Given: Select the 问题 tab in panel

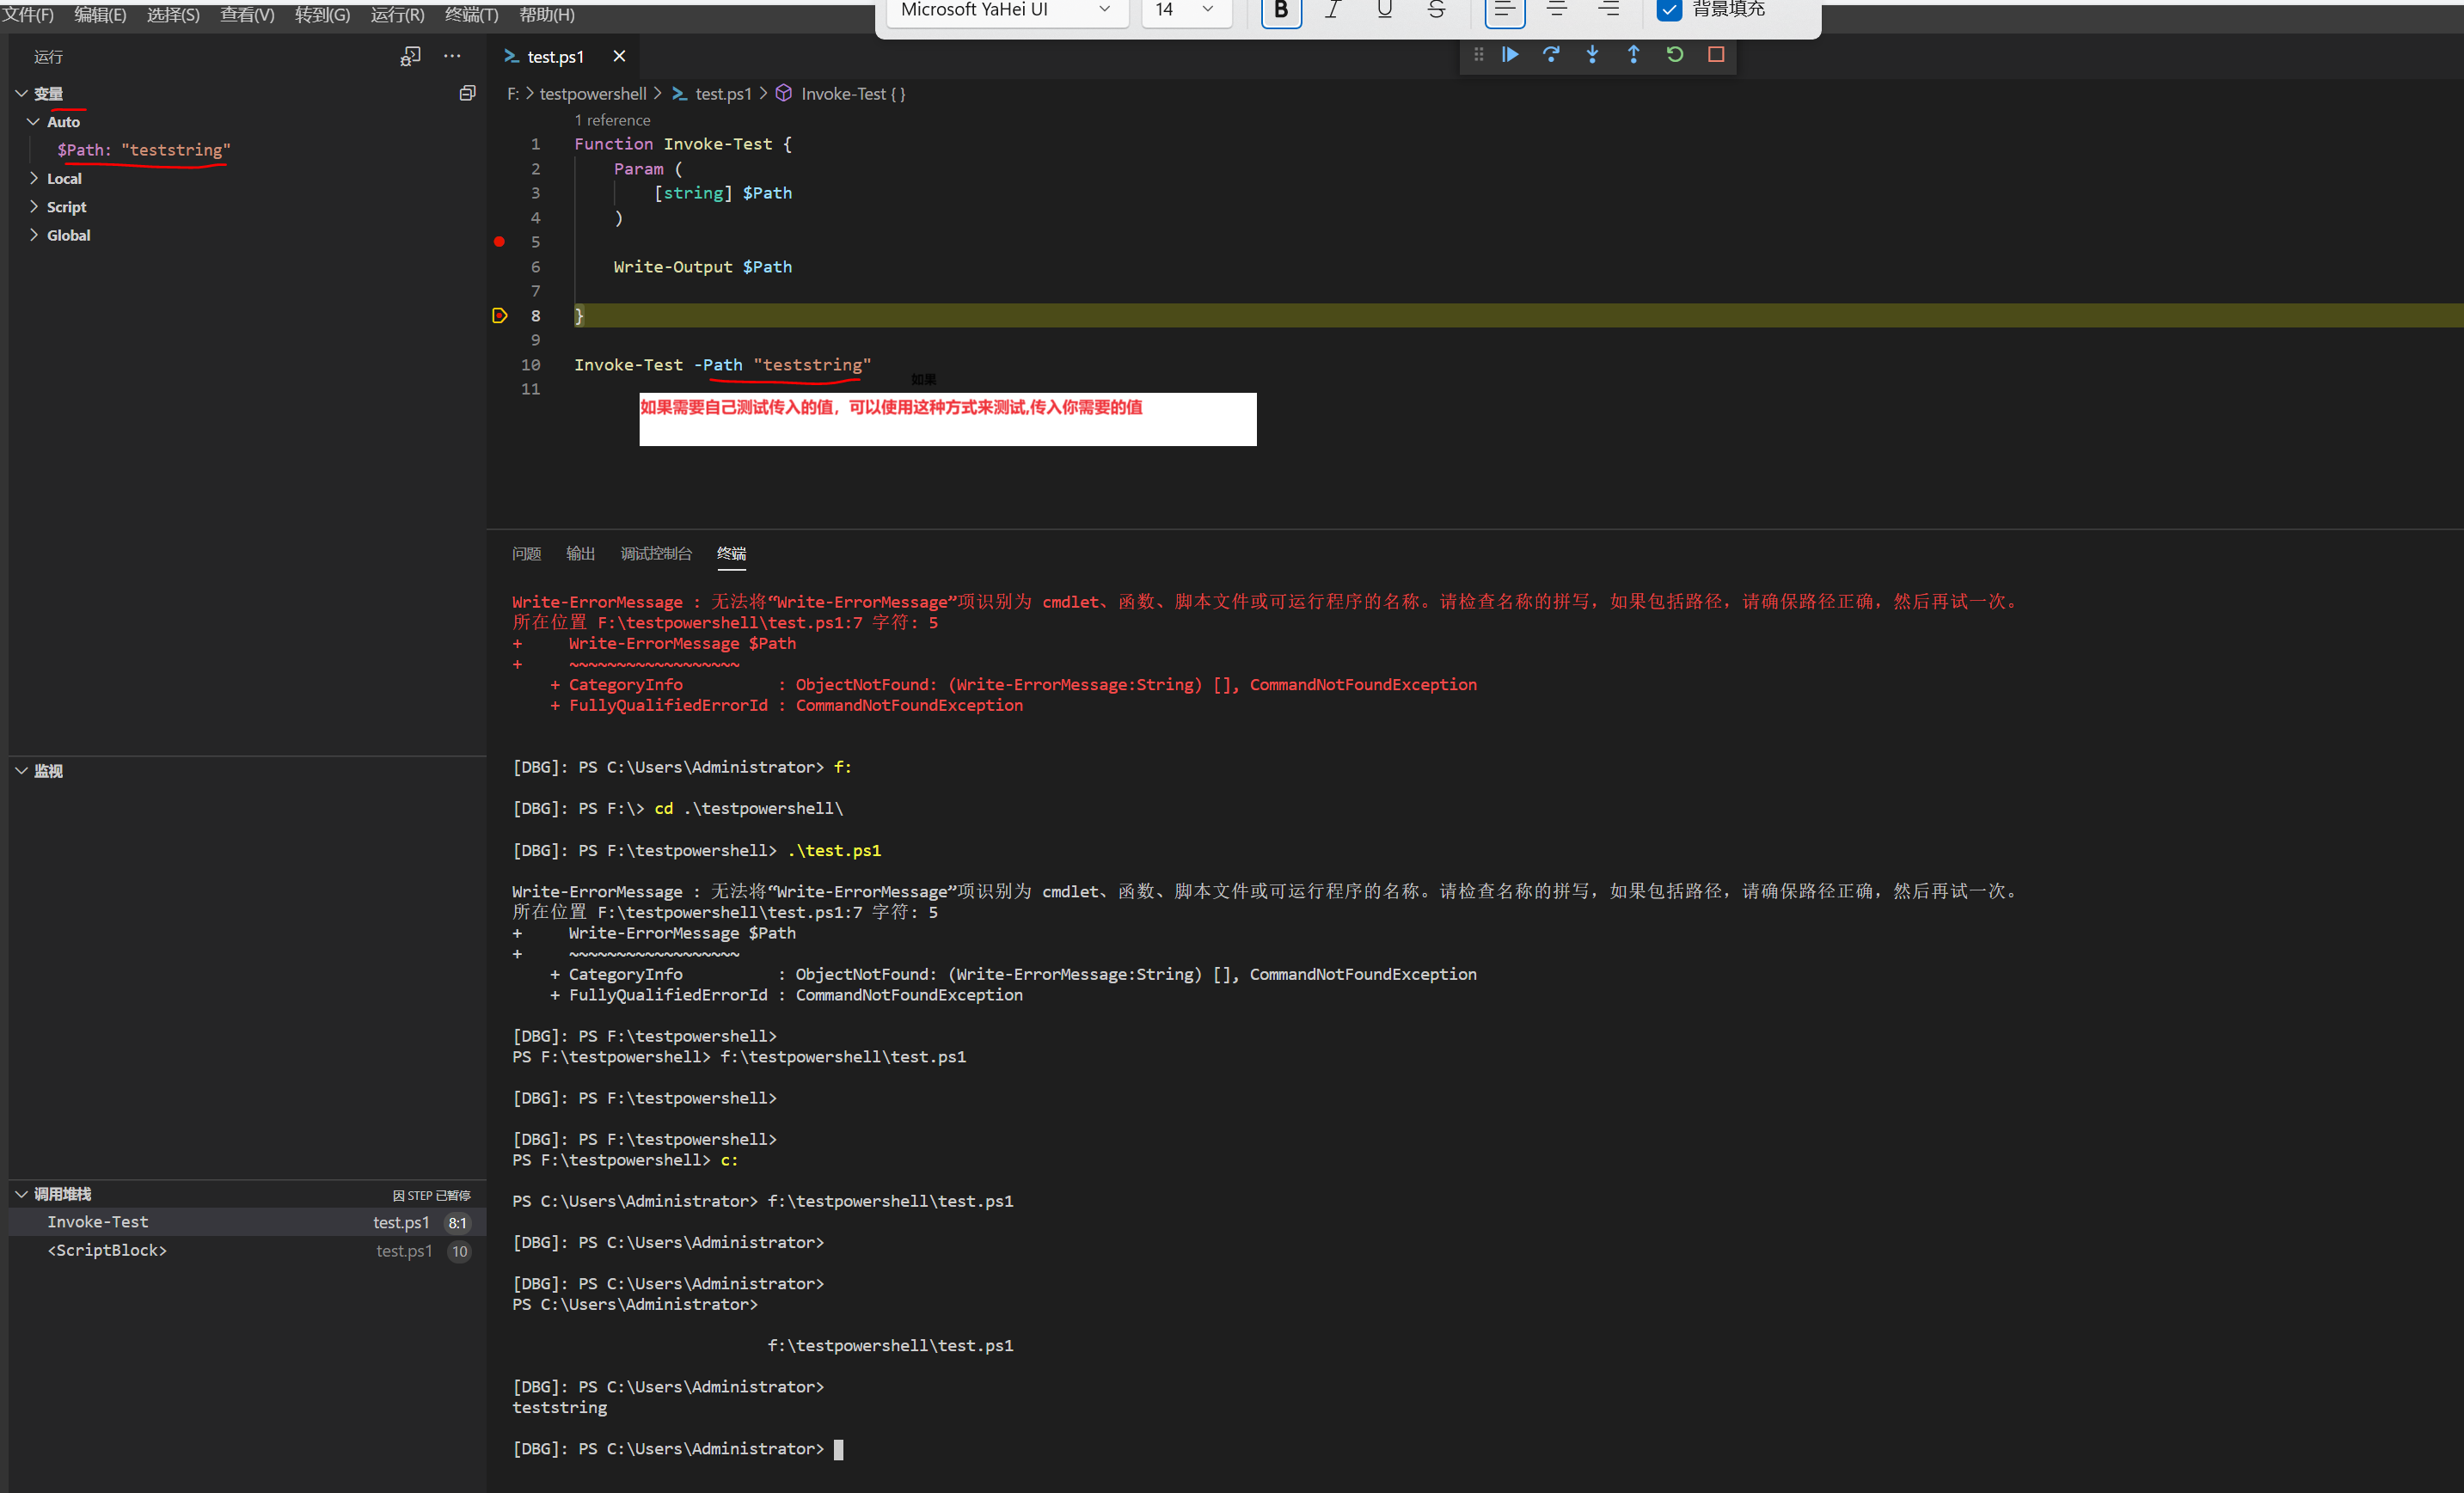Looking at the screenshot, I should tap(526, 553).
